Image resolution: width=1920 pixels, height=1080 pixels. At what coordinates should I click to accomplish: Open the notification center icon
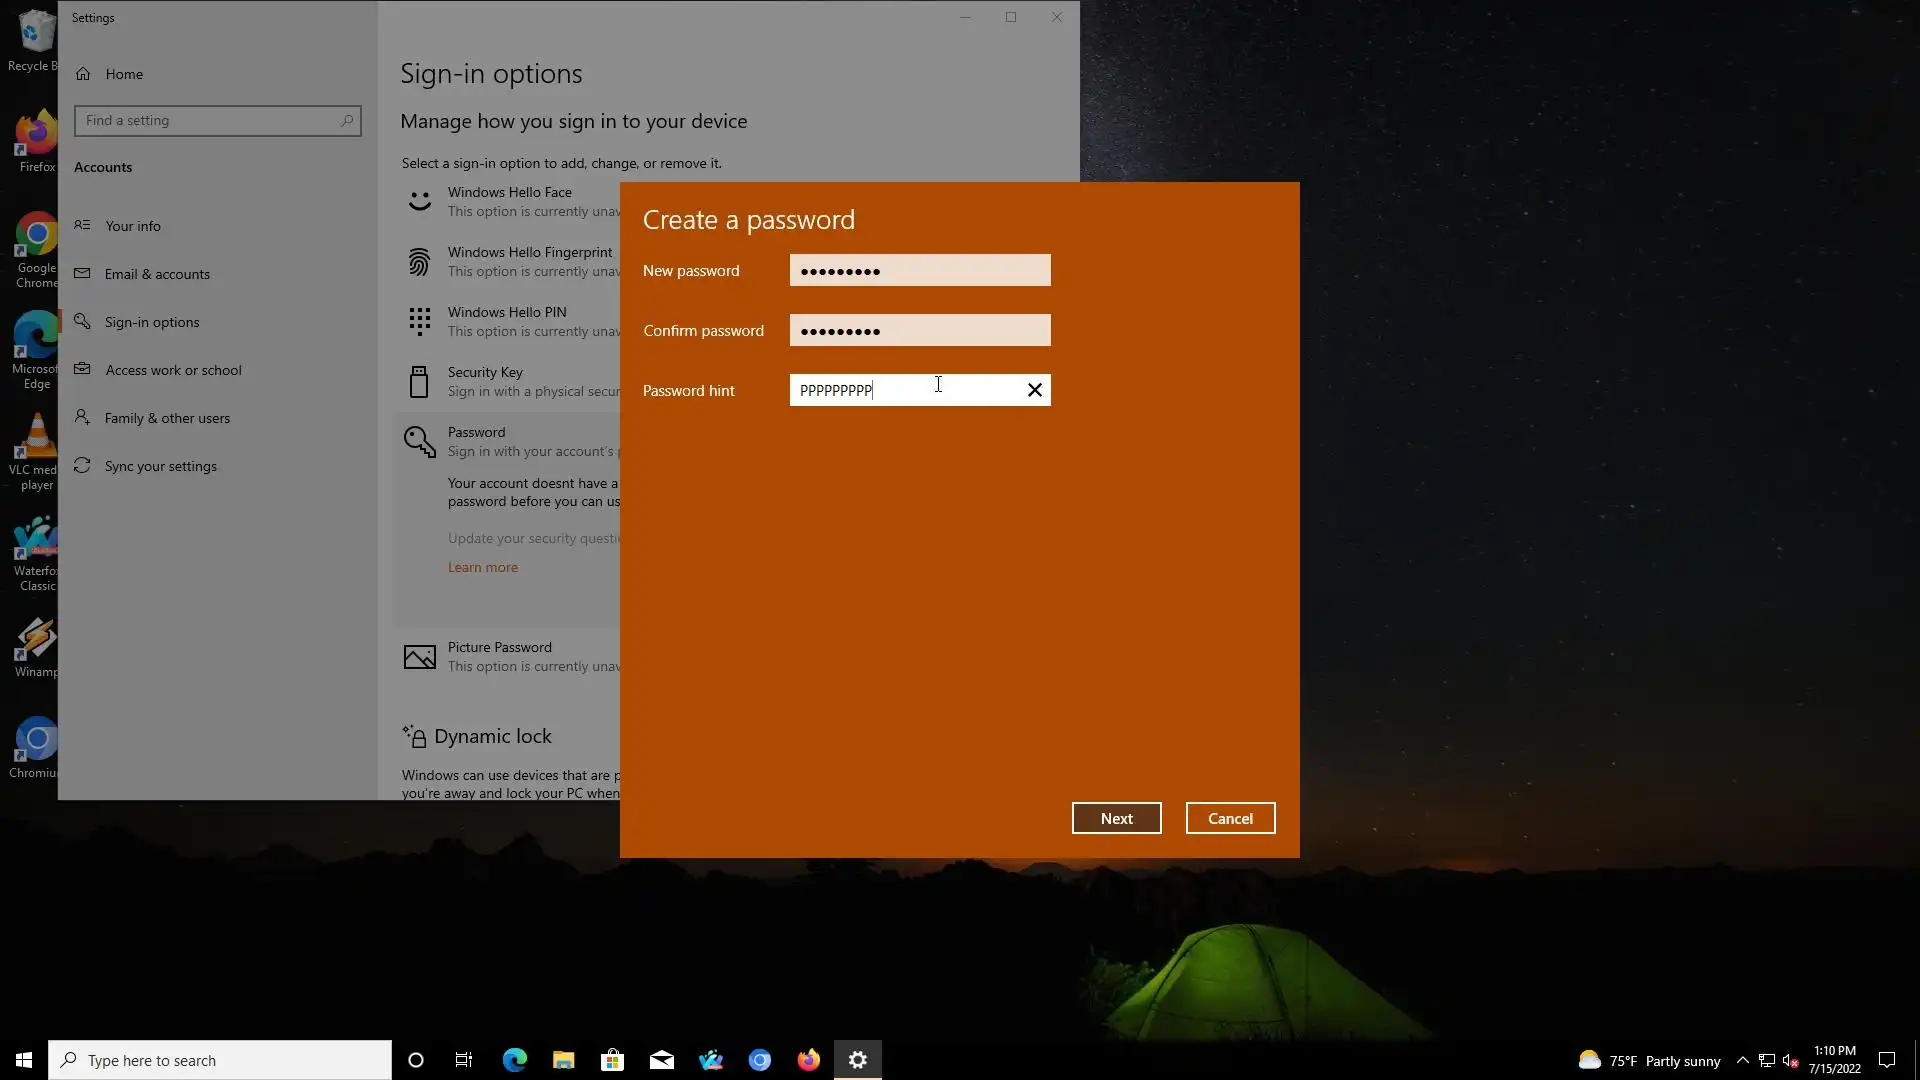click(1887, 1060)
